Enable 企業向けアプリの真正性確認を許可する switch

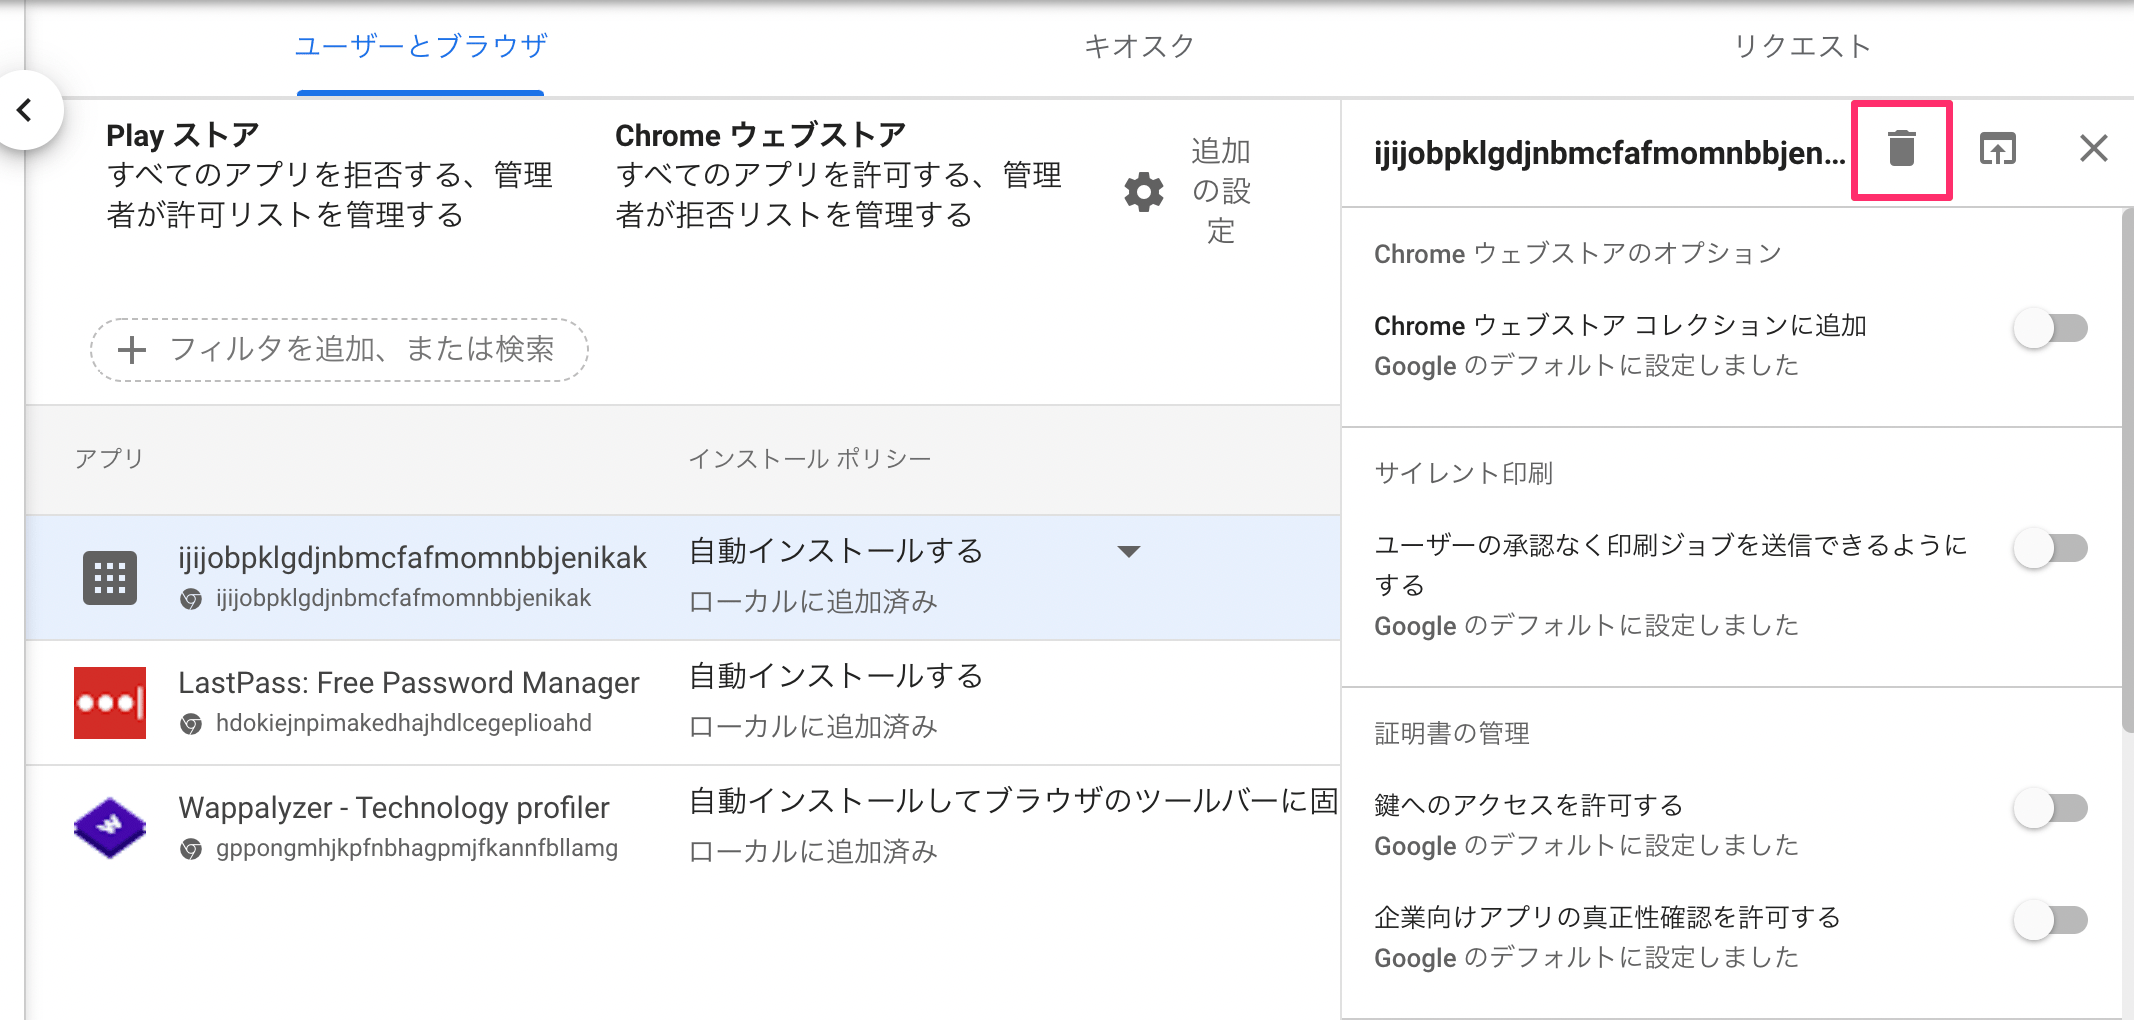point(2051,920)
